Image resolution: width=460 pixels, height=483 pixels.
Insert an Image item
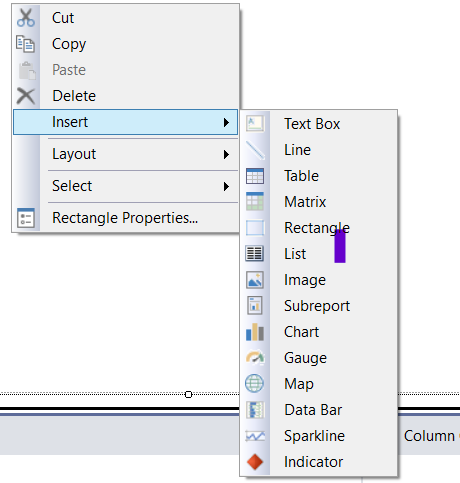point(318,280)
